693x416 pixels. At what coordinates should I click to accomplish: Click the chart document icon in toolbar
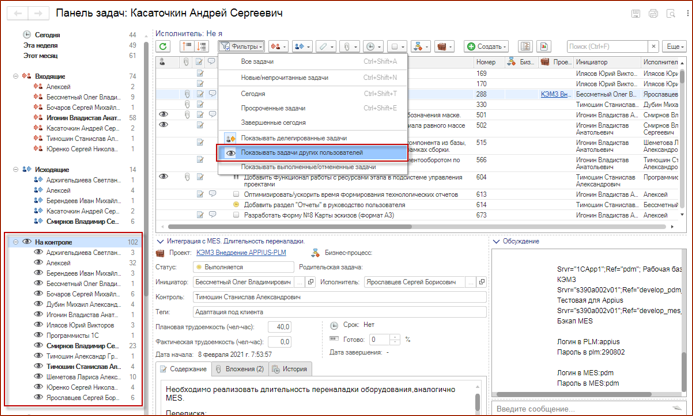pyautogui.click(x=544, y=46)
